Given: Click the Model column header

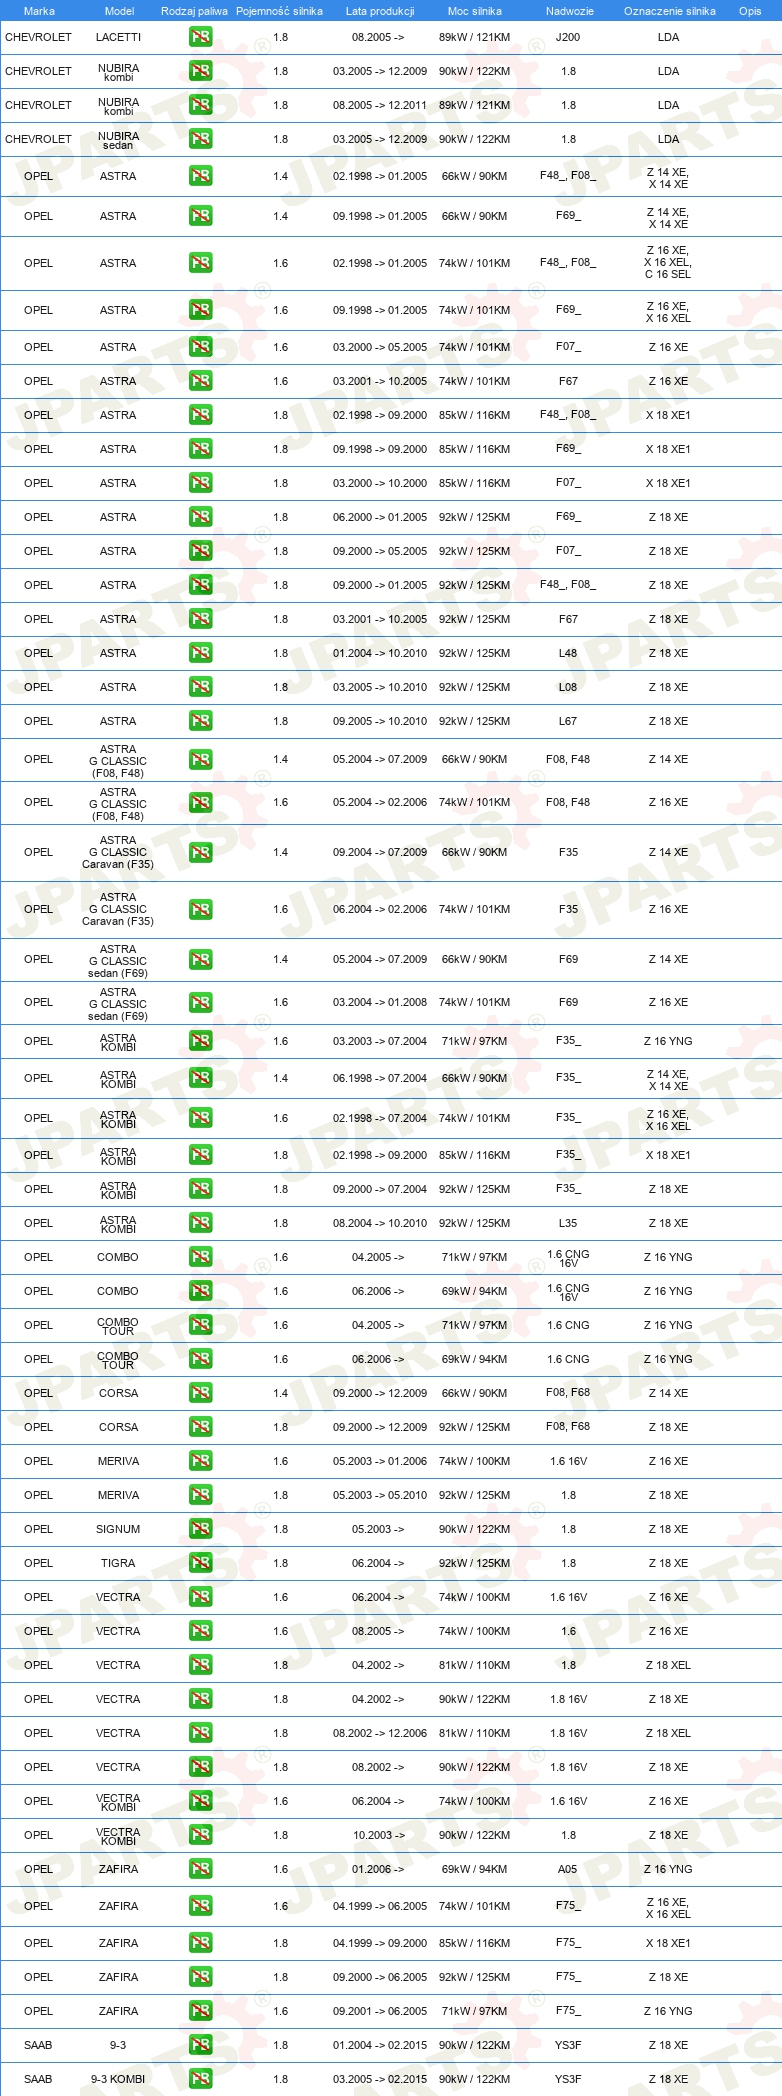Looking at the screenshot, I should pyautogui.click(x=119, y=11).
